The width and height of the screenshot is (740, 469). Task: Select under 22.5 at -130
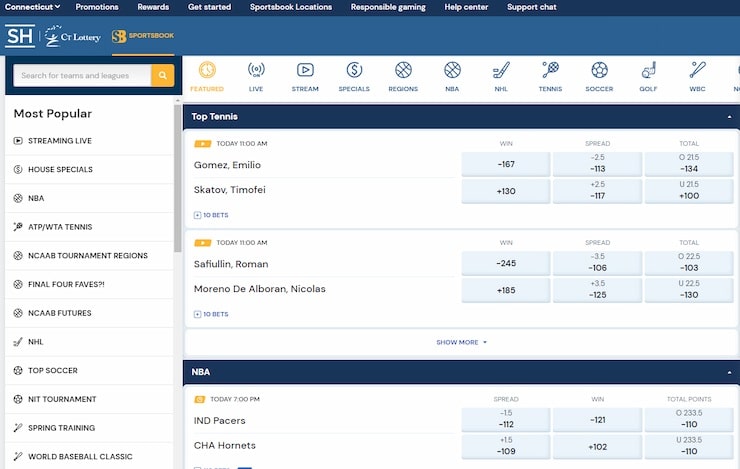coord(689,290)
